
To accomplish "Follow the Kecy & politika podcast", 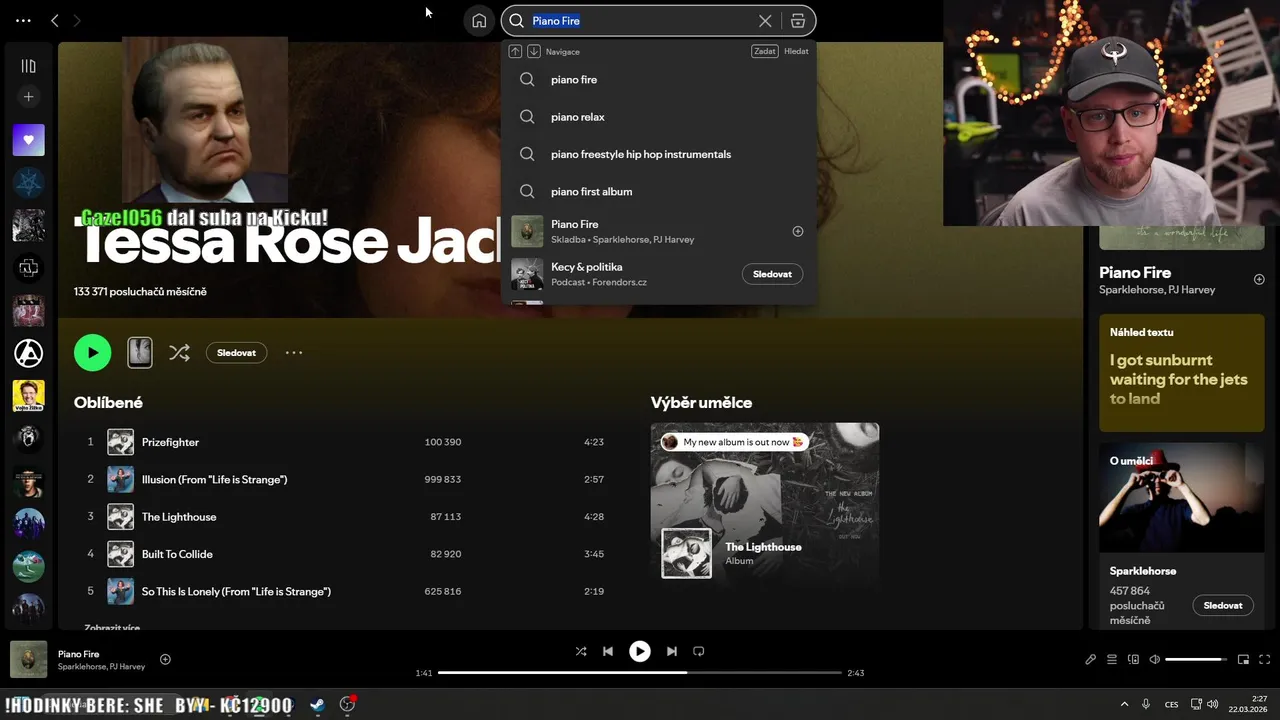I will coord(772,274).
